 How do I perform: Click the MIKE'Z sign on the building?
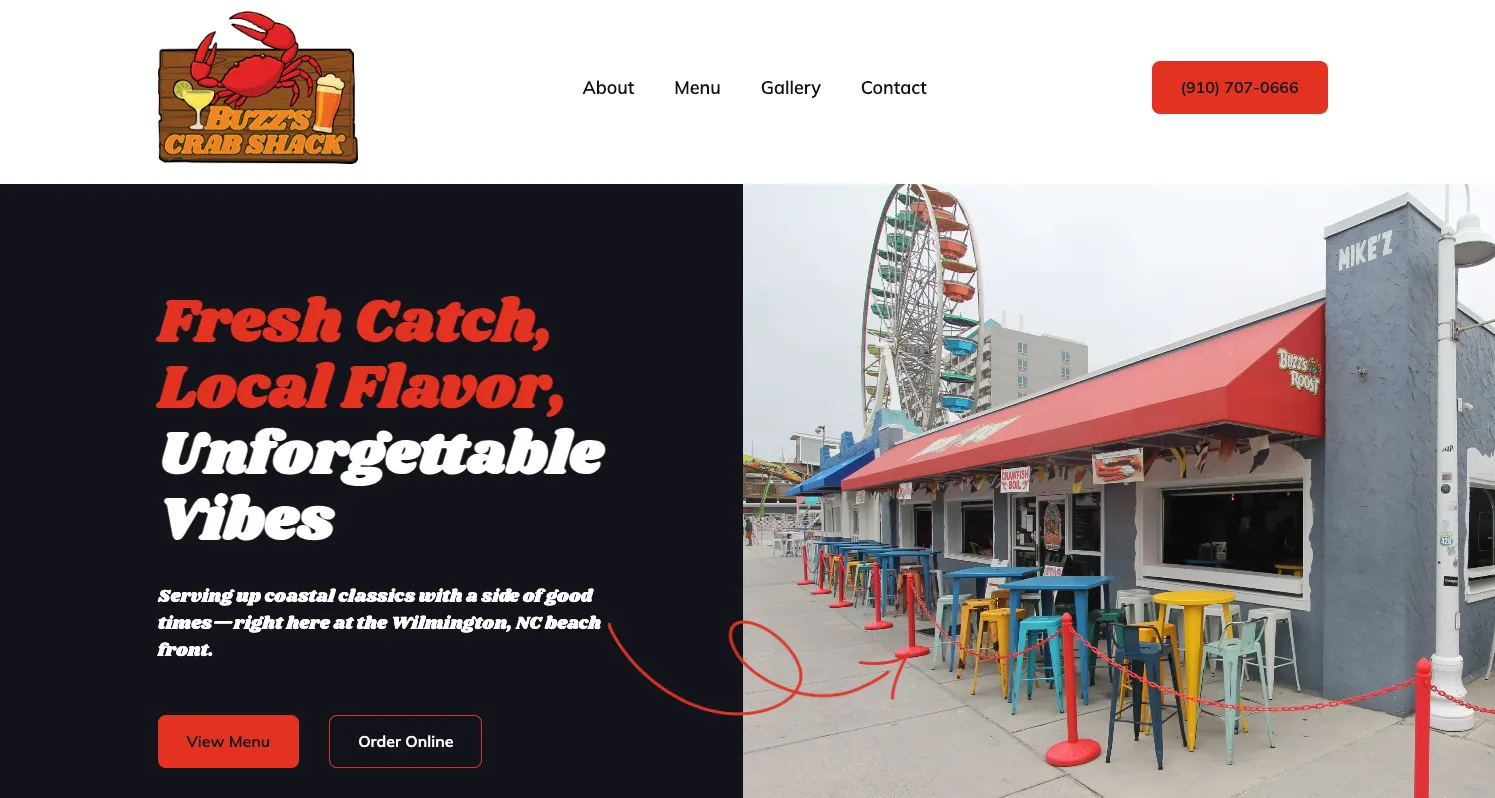[x=1365, y=251]
